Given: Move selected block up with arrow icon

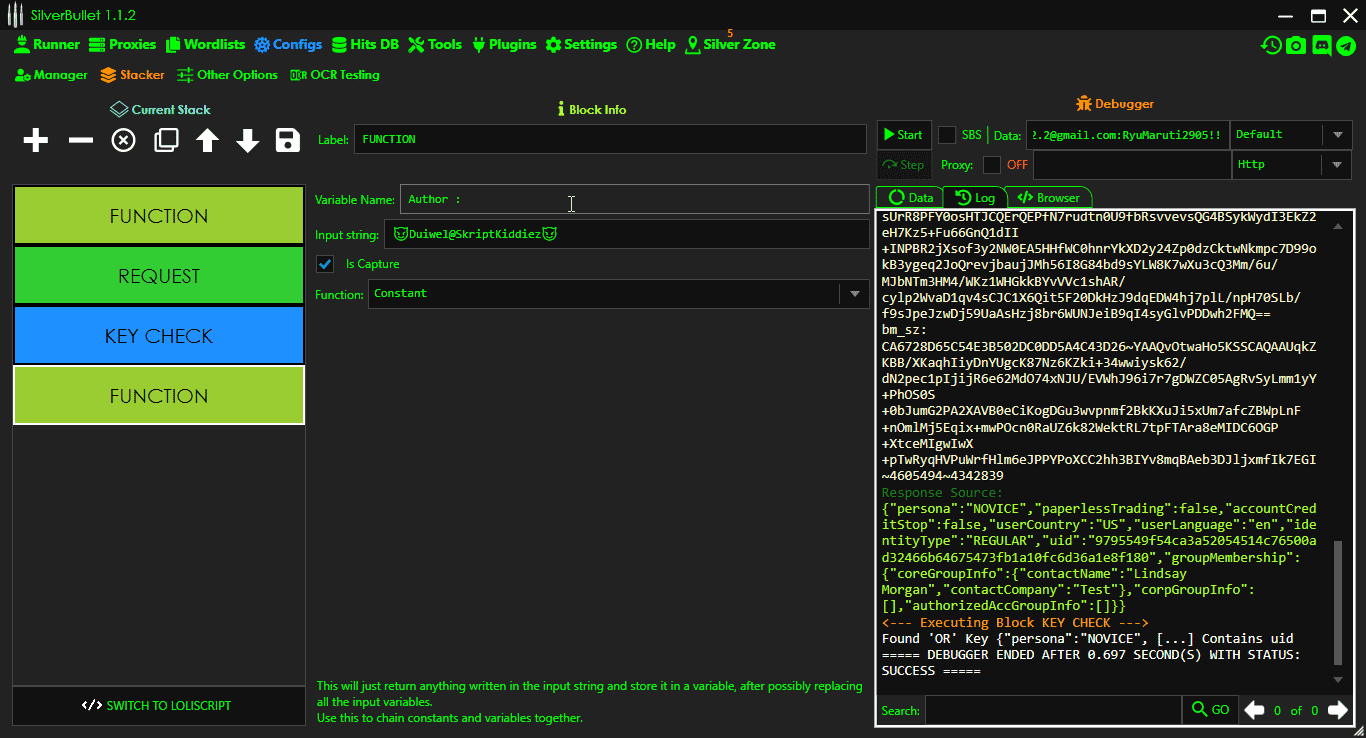Looking at the screenshot, I should (207, 141).
